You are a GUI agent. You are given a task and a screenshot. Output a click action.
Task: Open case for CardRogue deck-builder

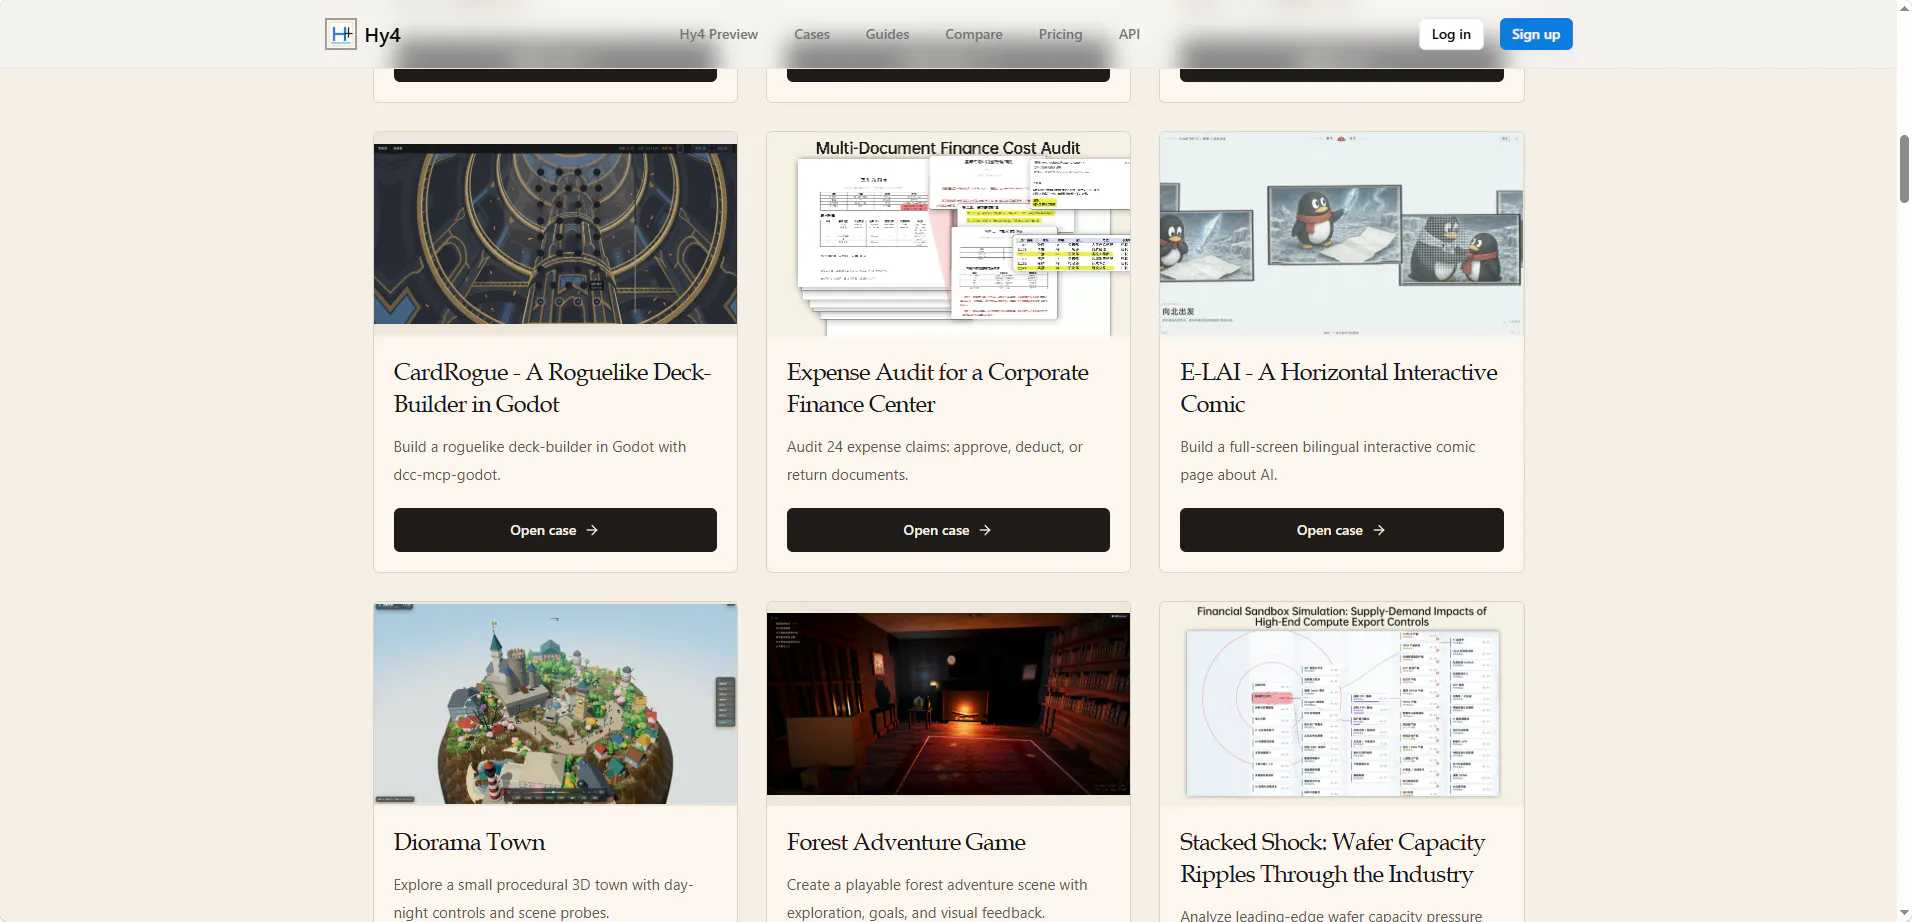pos(555,530)
